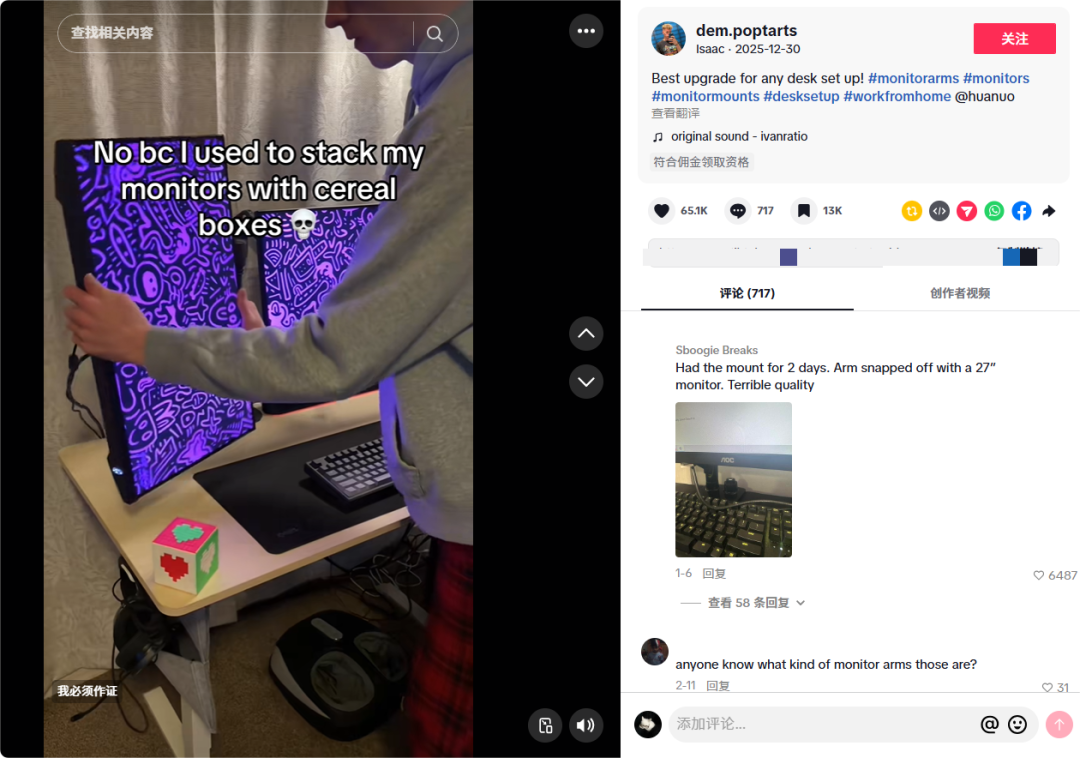The height and width of the screenshot is (758, 1080).
Task: Open comments via speech bubble icon
Action: click(738, 211)
